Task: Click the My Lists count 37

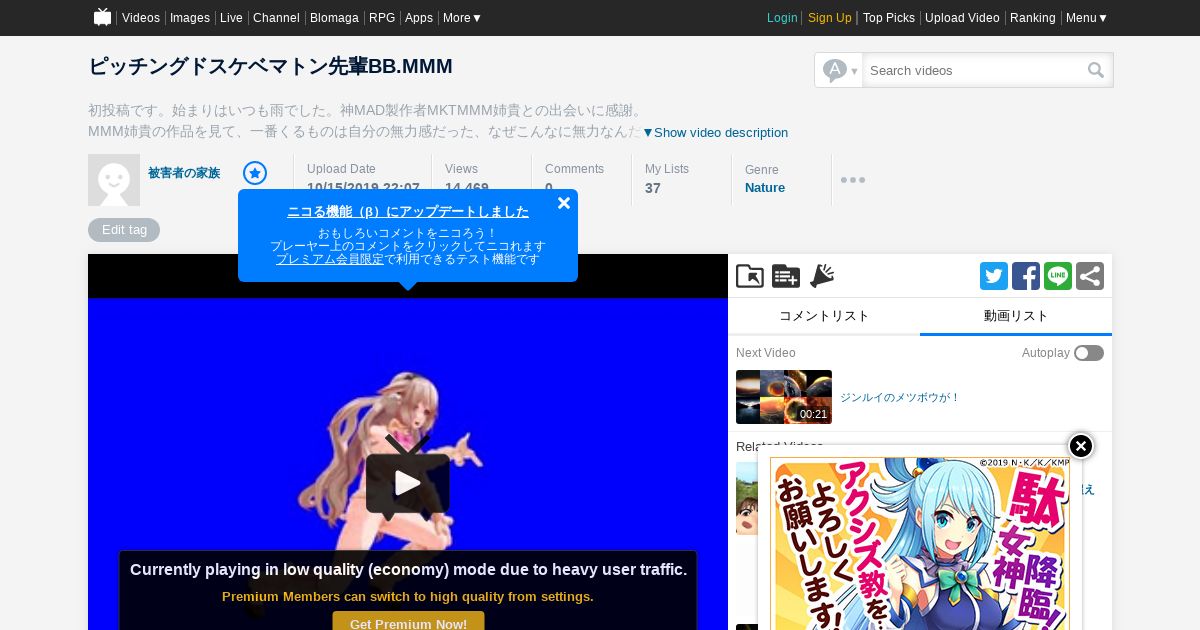Action: (x=653, y=188)
